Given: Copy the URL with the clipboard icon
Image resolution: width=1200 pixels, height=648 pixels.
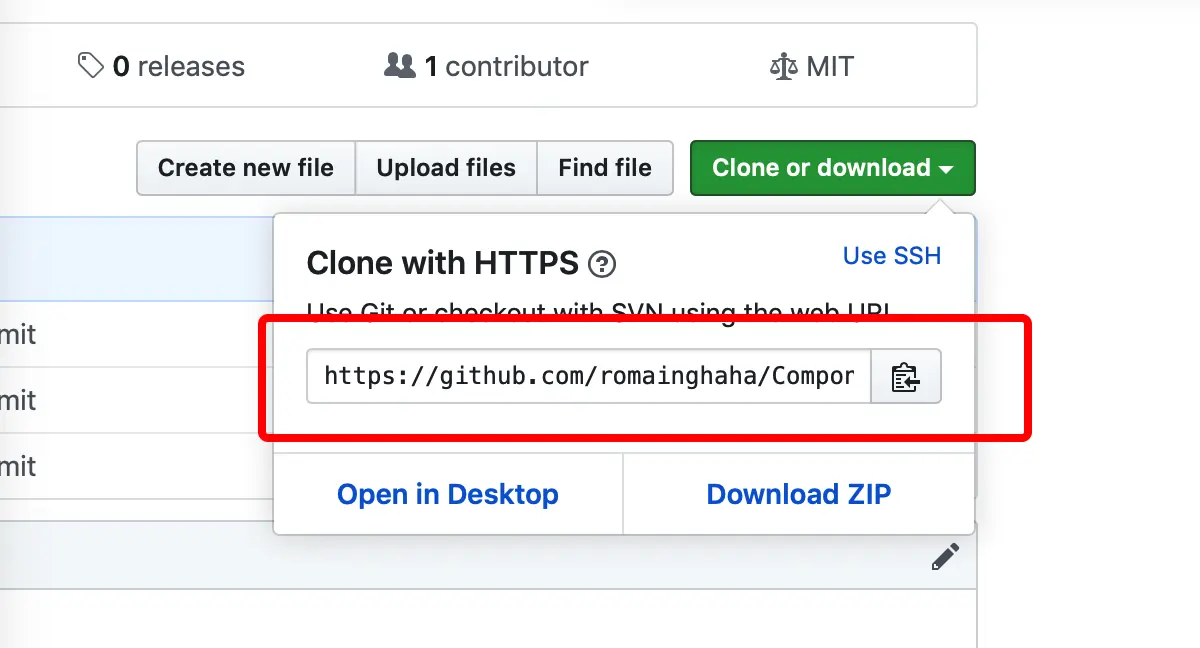Looking at the screenshot, I should pyautogui.click(x=905, y=376).
